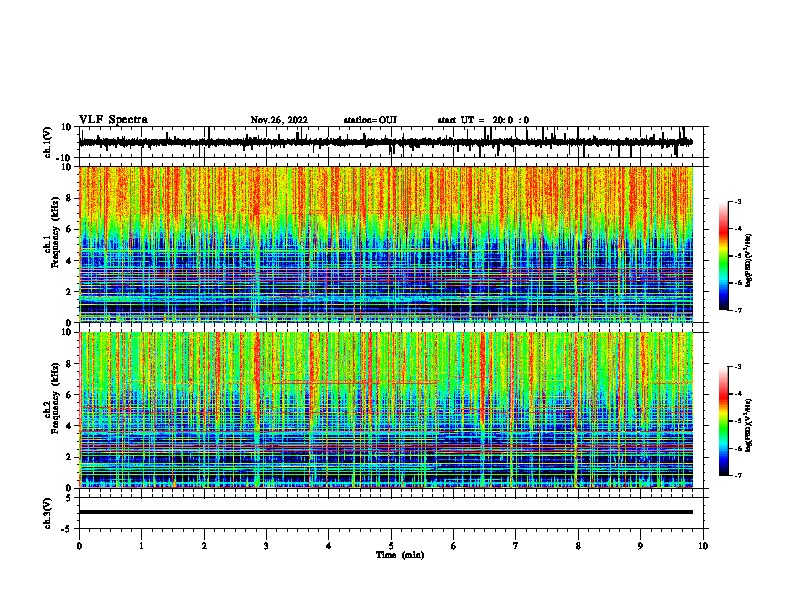Click the "Time (min)" x-axis label
Image resolution: width=792 pixels, height=612 pixels.
click(400, 555)
